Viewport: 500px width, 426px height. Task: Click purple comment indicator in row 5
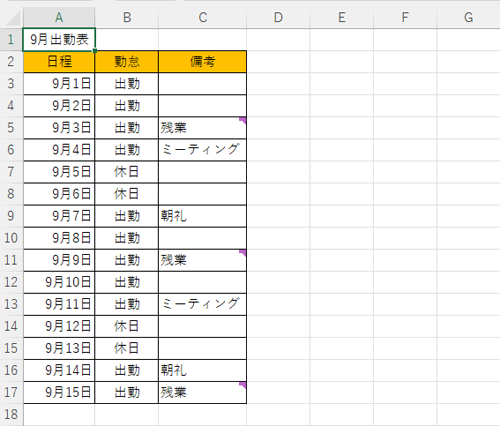click(x=243, y=120)
